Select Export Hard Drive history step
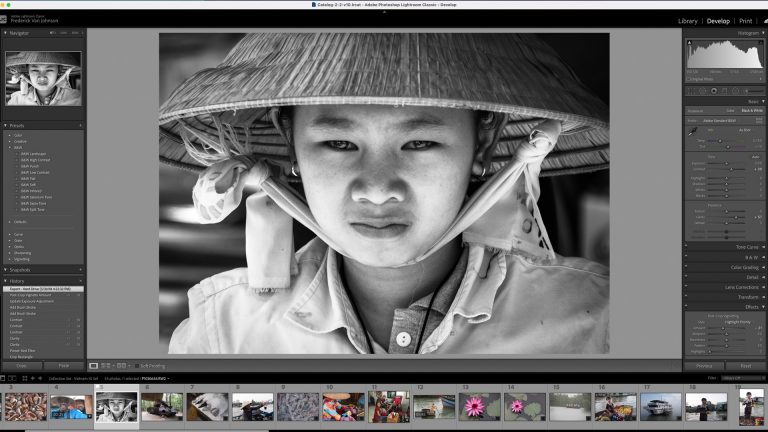The height and width of the screenshot is (432, 768). [x=43, y=289]
